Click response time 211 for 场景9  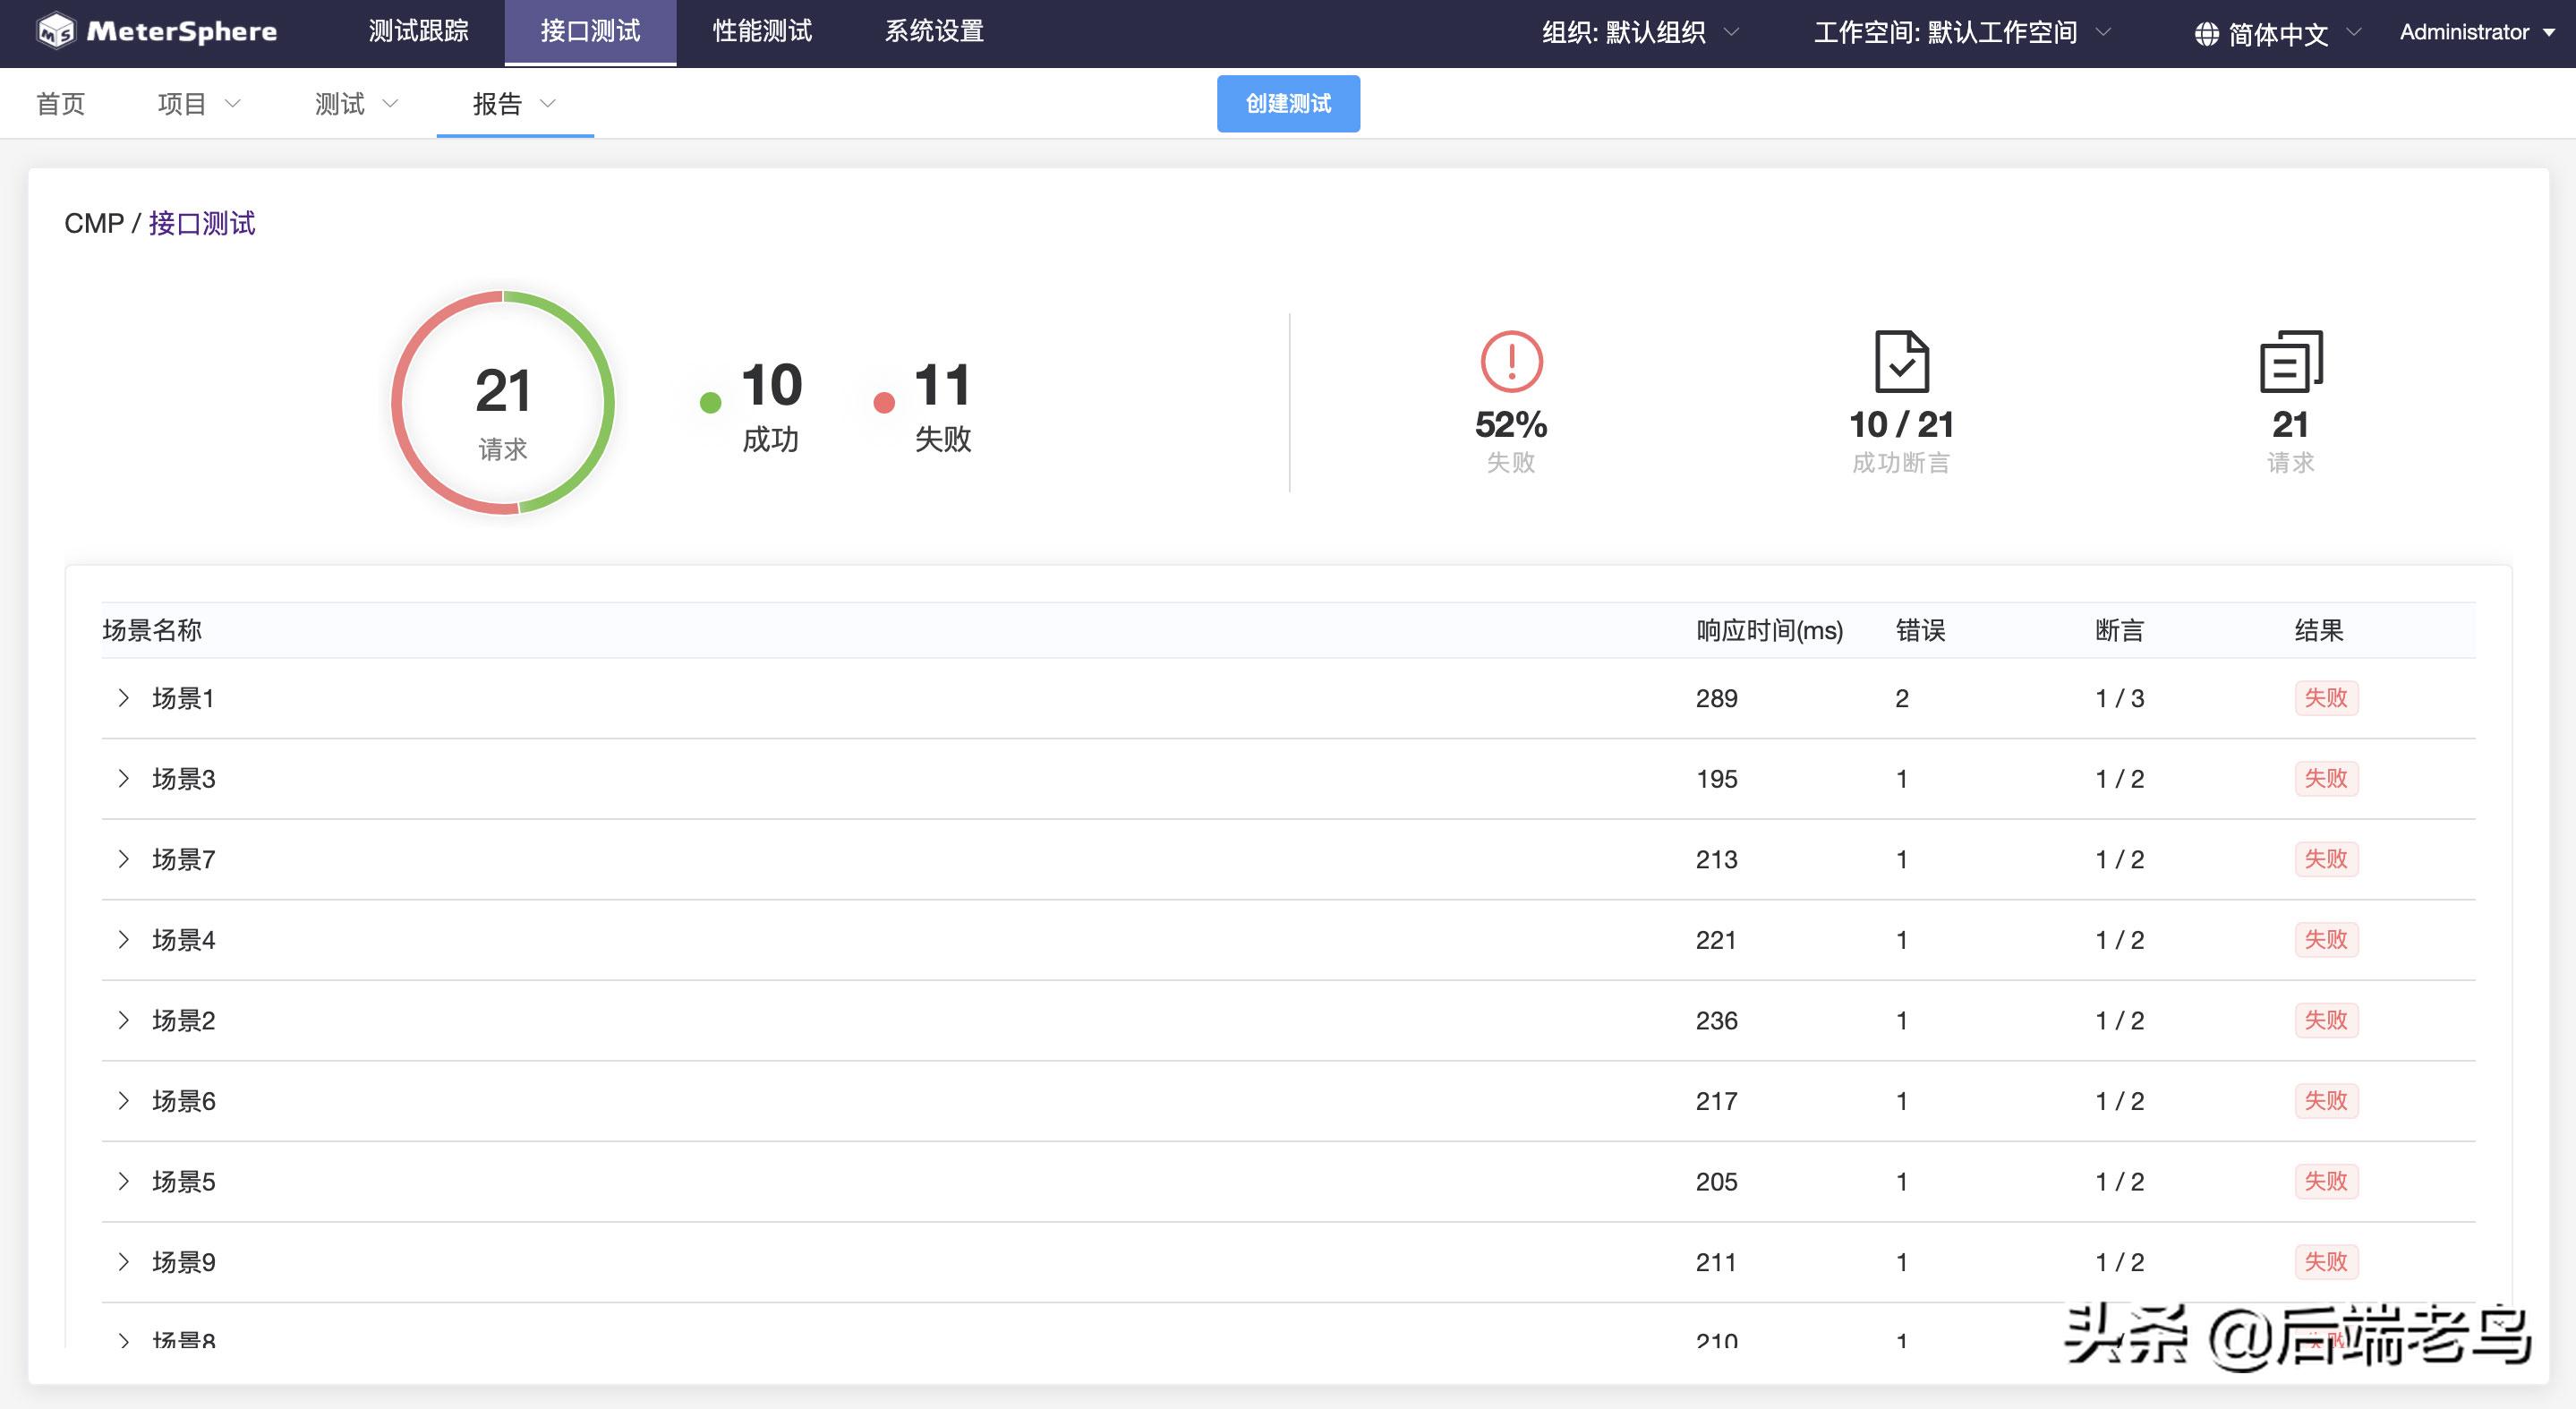coord(1716,1262)
